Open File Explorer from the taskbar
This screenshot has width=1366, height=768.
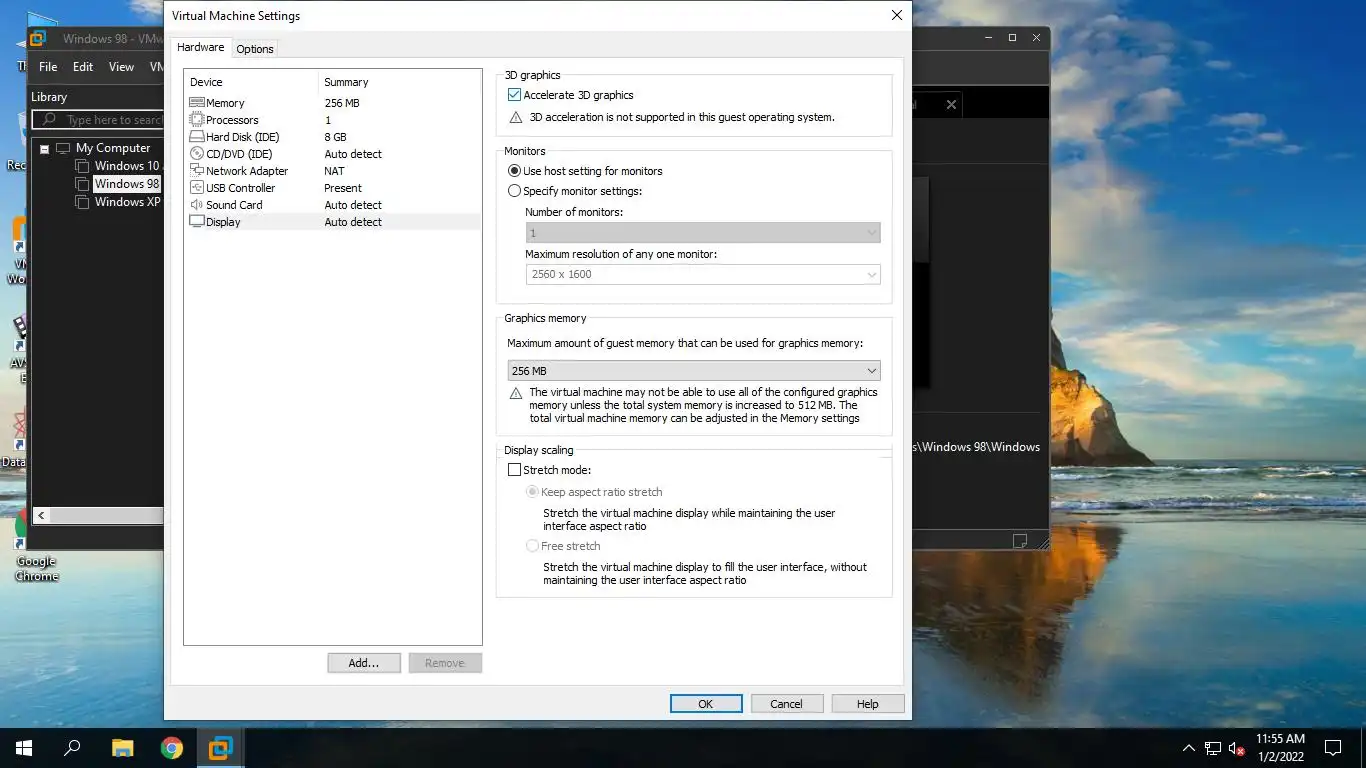pyautogui.click(x=122, y=748)
